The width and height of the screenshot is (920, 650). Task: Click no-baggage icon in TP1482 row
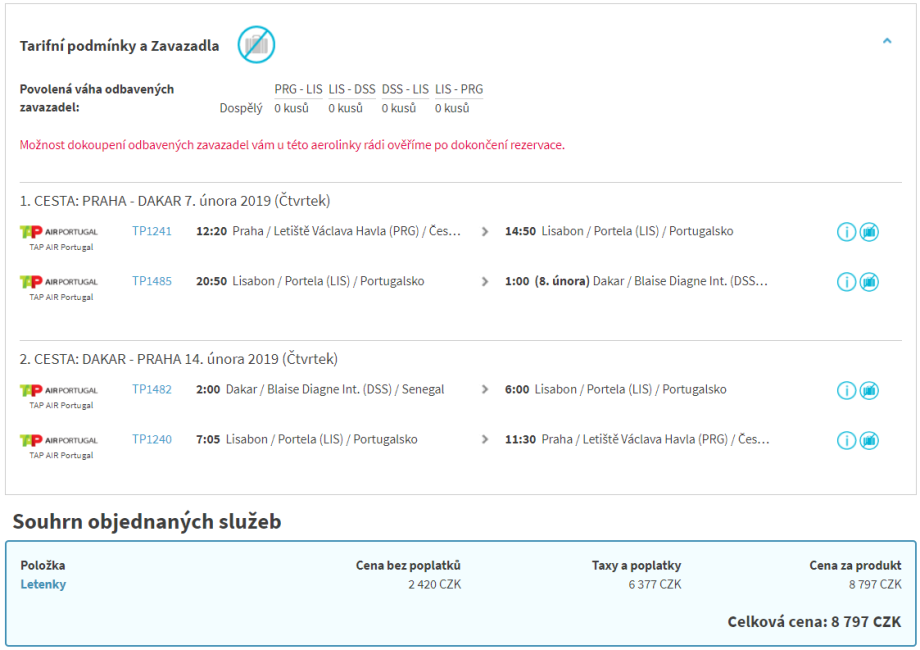click(869, 390)
